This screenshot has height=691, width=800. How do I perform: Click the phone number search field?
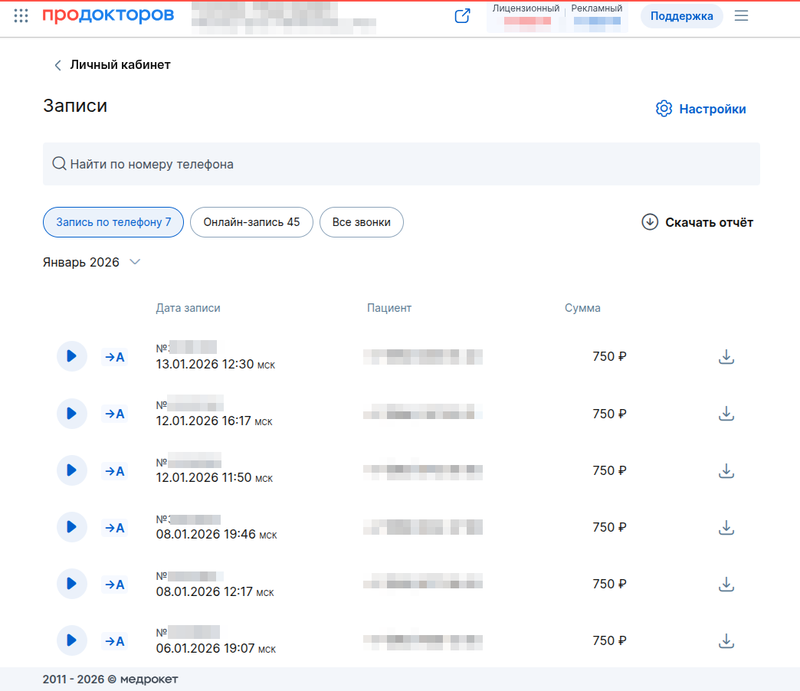[x=400, y=164]
